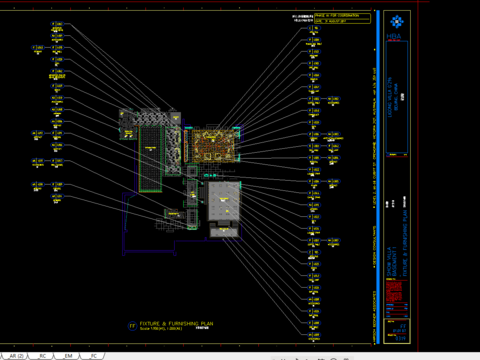The height and width of the screenshot is (360, 480).
Task: Click the topmost right callout tag
Action: 314,28
